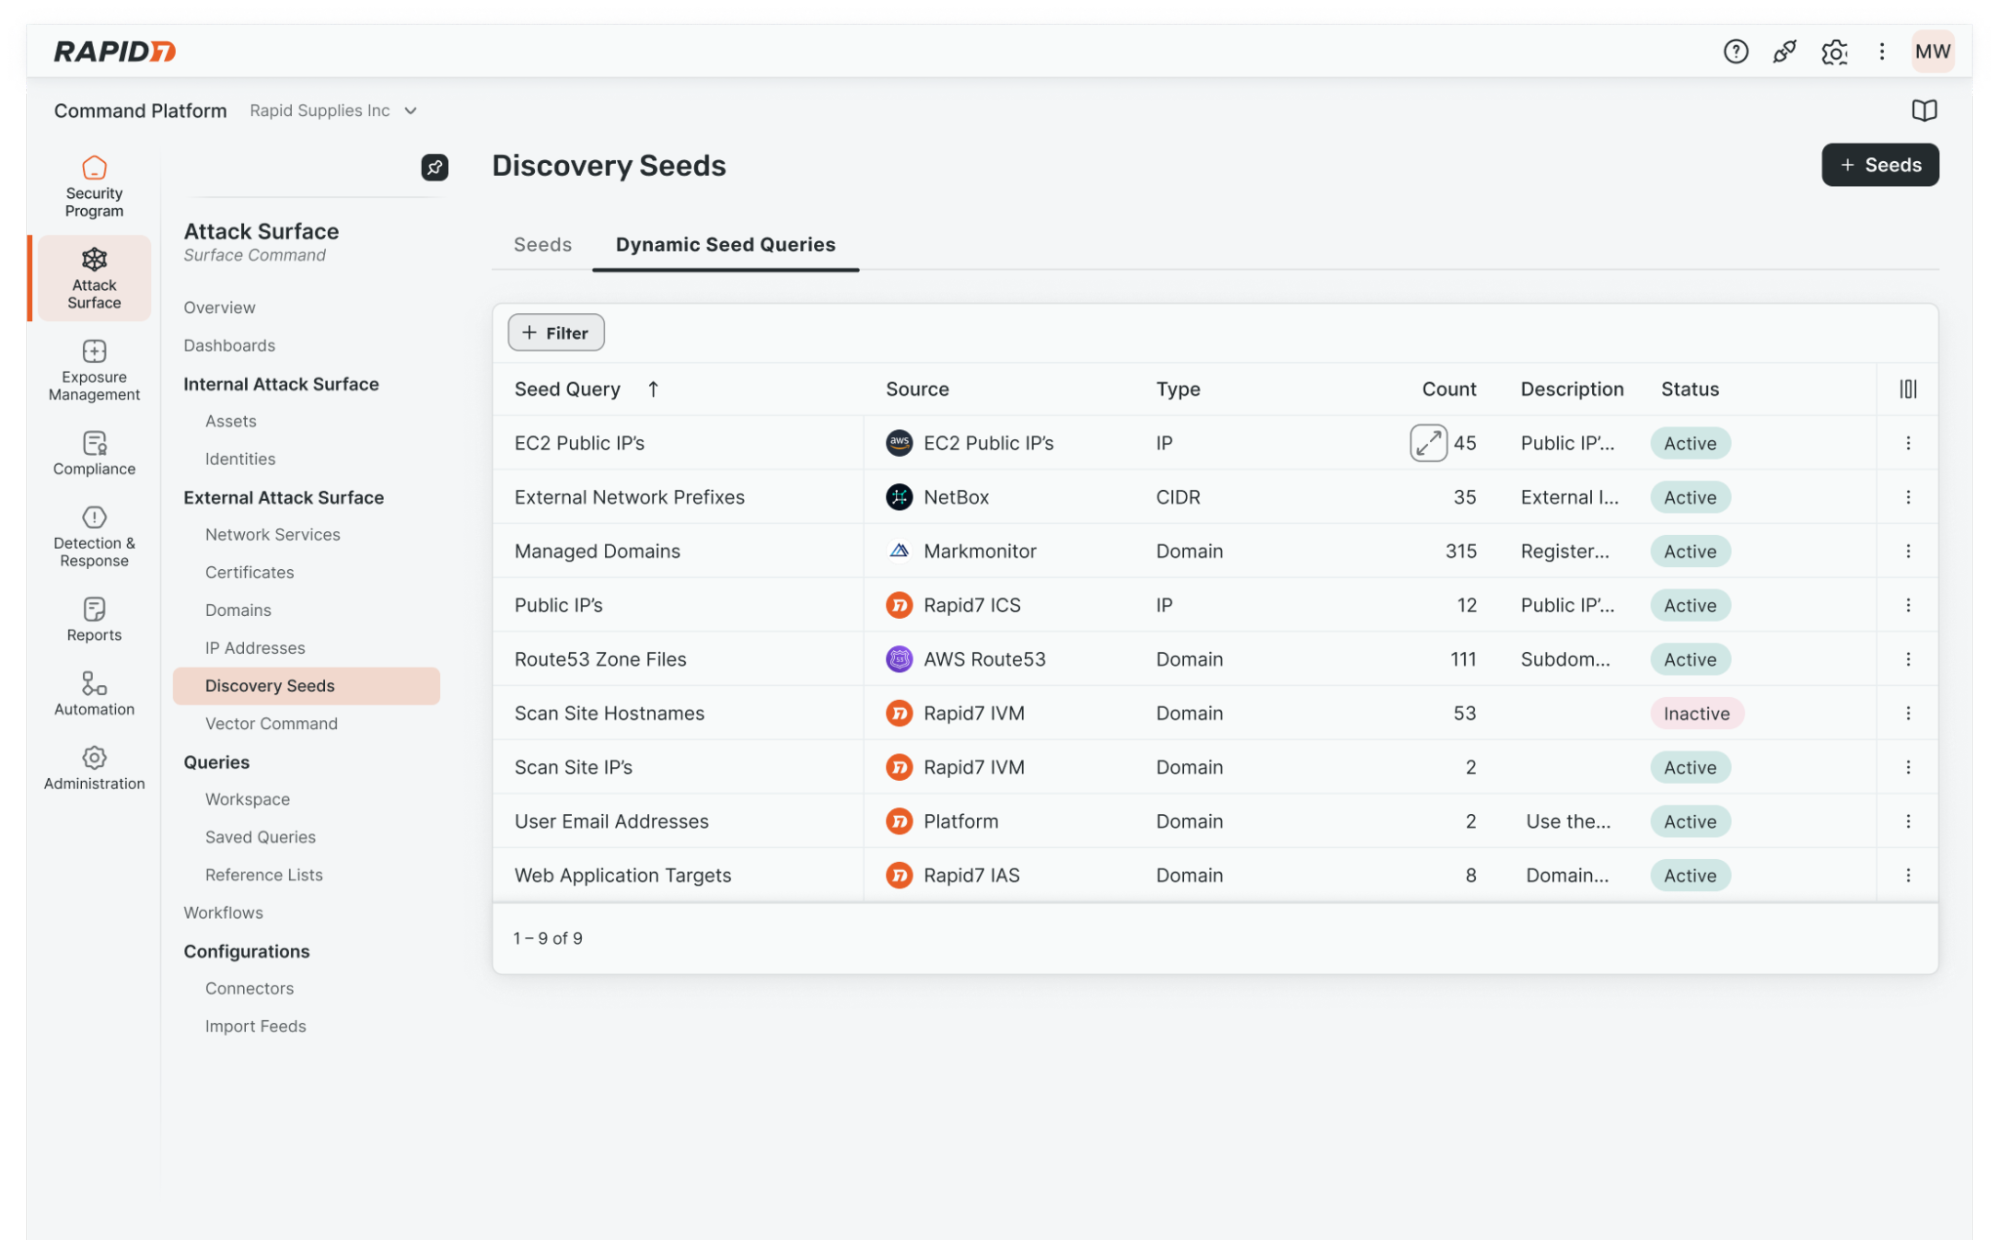The height and width of the screenshot is (1240, 1999).
Task: Open the row actions menu for Managed Domains
Action: click(x=1909, y=550)
